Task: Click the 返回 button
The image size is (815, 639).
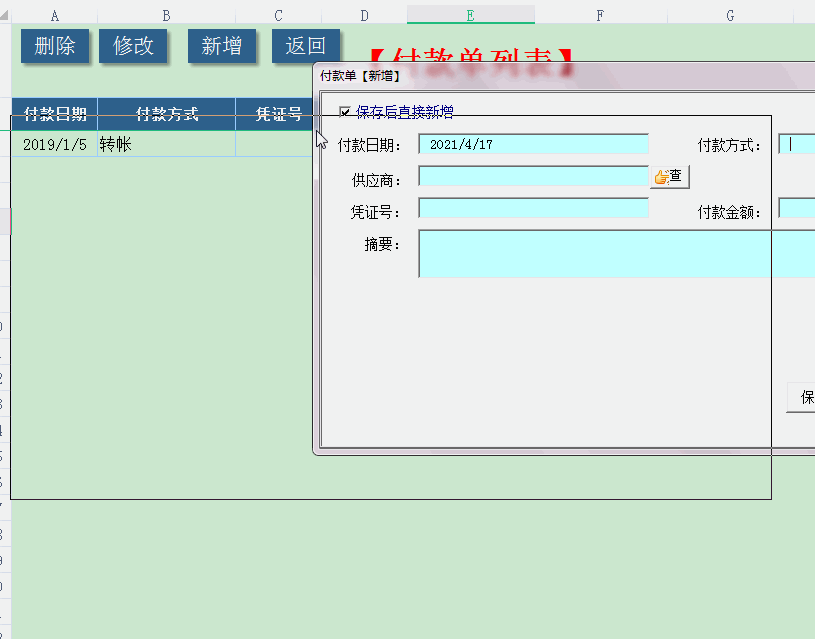Action: [x=306, y=46]
